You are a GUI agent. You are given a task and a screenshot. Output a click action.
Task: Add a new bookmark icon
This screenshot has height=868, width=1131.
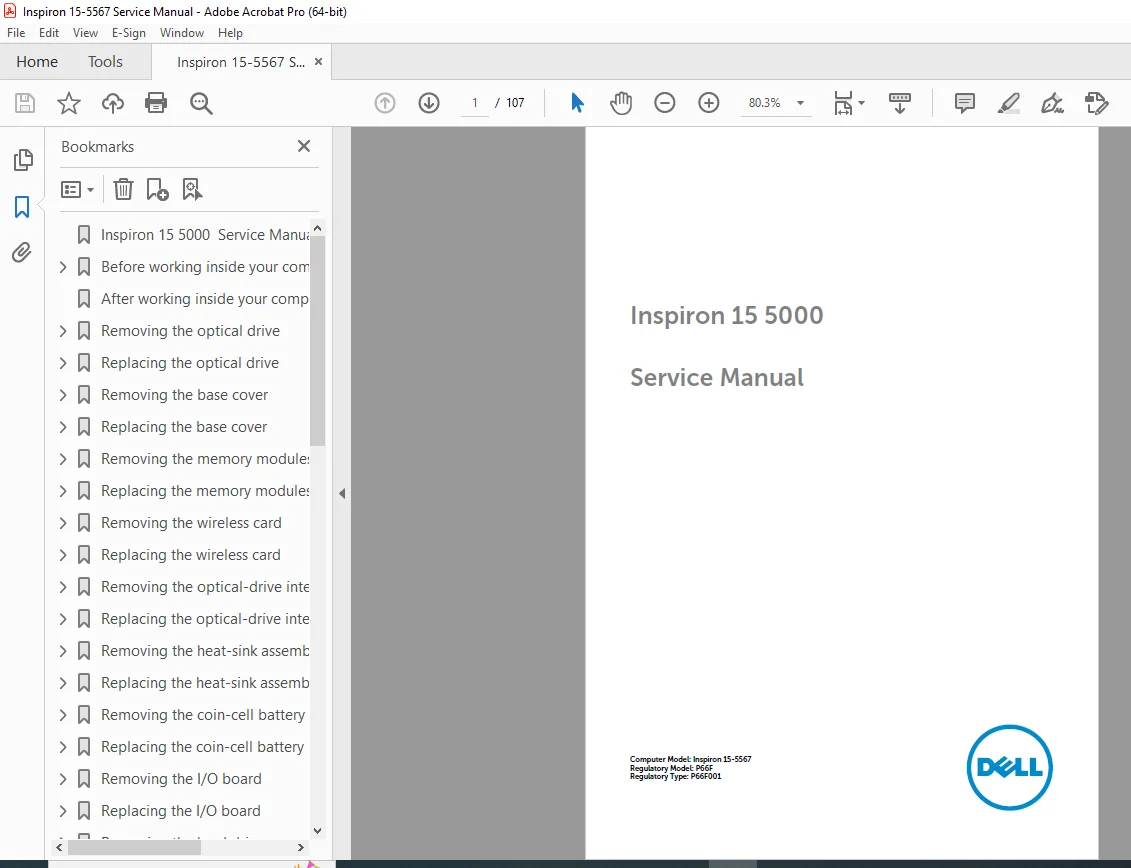(157, 189)
